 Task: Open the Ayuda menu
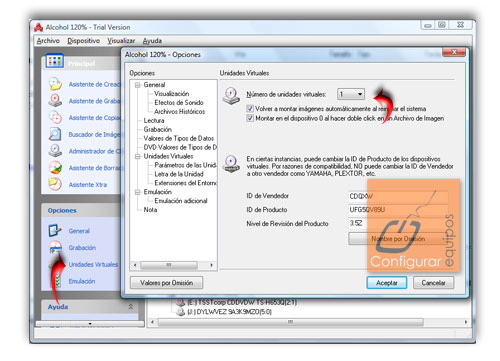152,41
